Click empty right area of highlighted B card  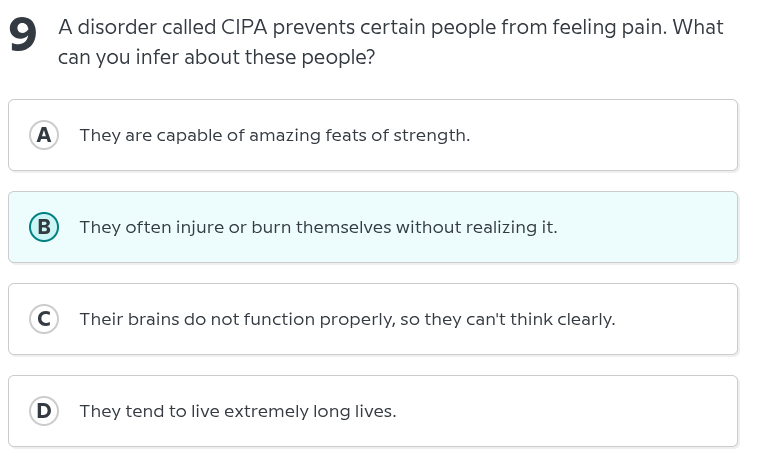pyautogui.click(x=660, y=227)
